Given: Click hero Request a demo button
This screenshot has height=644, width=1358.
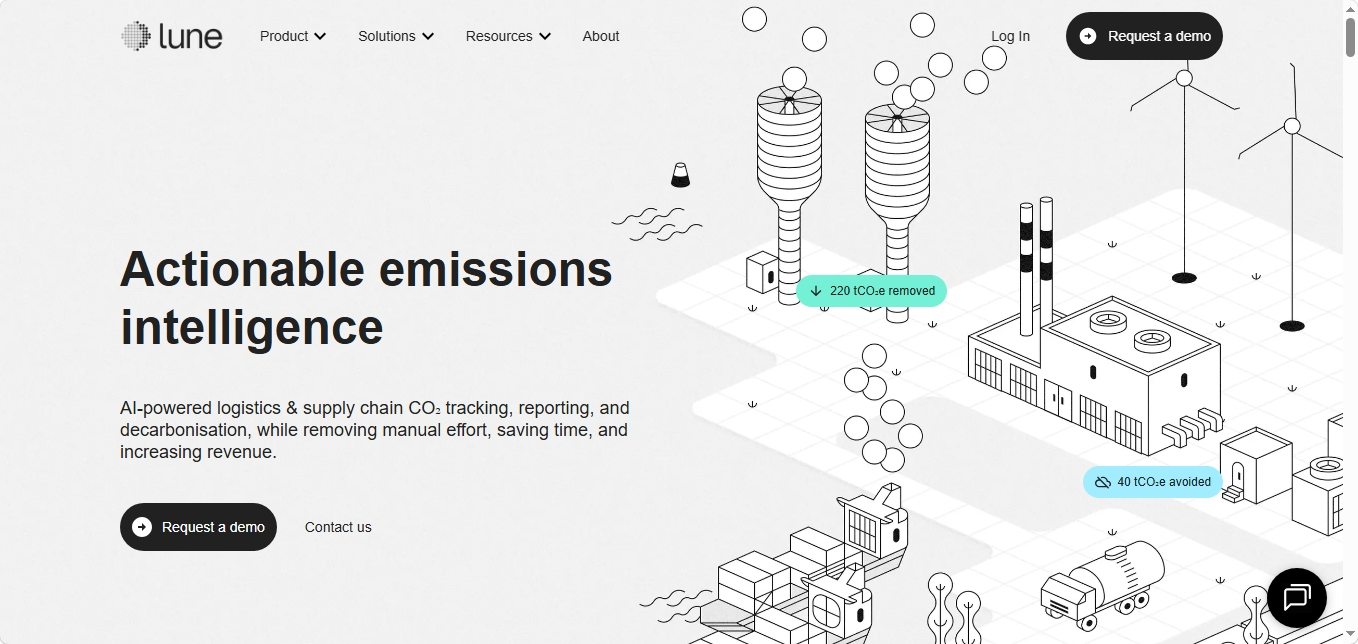Looking at the screenshot, I should pyautogui.click(x=198, y=527).
